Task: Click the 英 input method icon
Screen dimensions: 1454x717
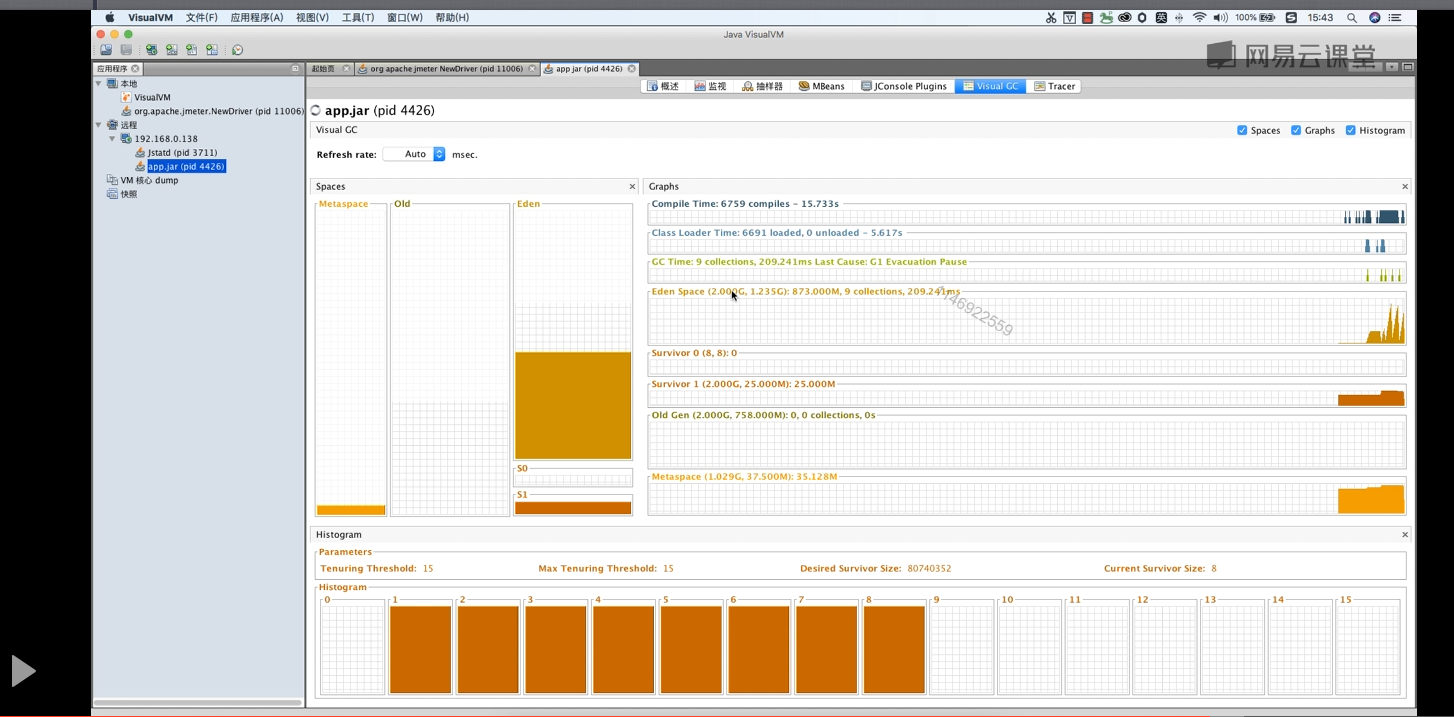Action: [1161, 17]
